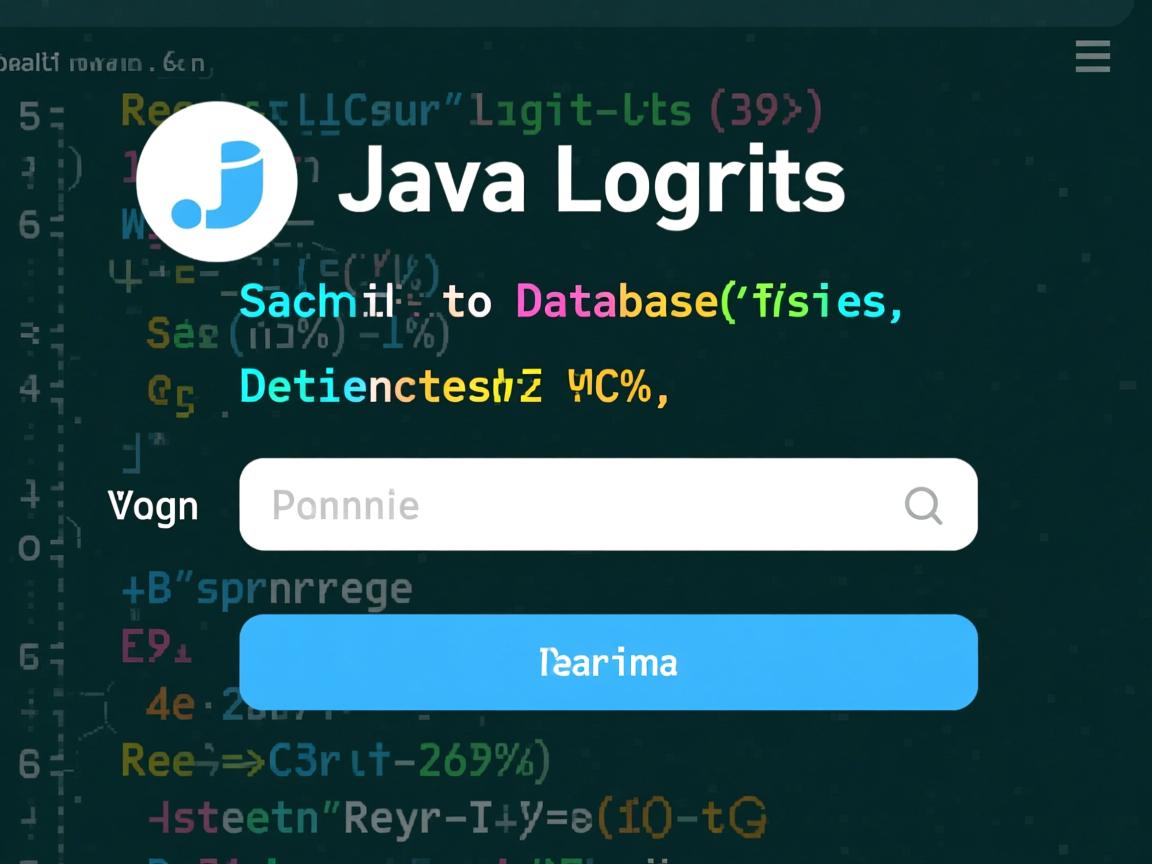Click the magnifying glass search icon
The height and width of the screenshot is (864, 1152).
pos(923,507)
